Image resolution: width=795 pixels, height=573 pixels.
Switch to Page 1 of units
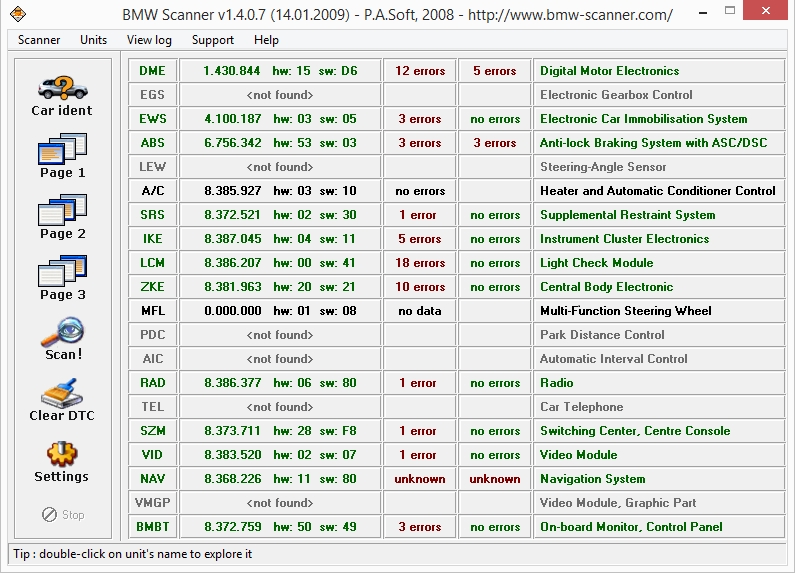pyautogui.click(x=62, y=156)
